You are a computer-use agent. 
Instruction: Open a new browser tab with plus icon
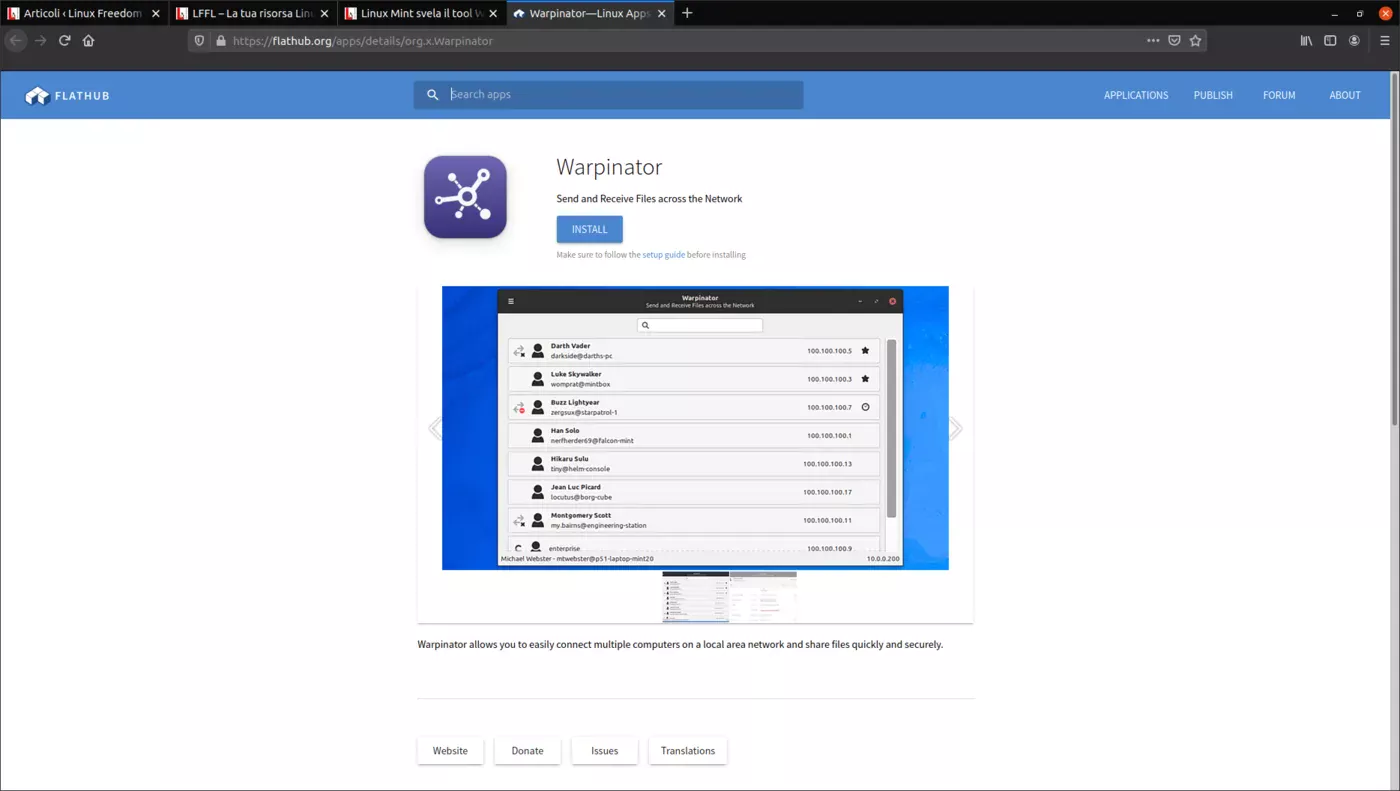(686, 13)
